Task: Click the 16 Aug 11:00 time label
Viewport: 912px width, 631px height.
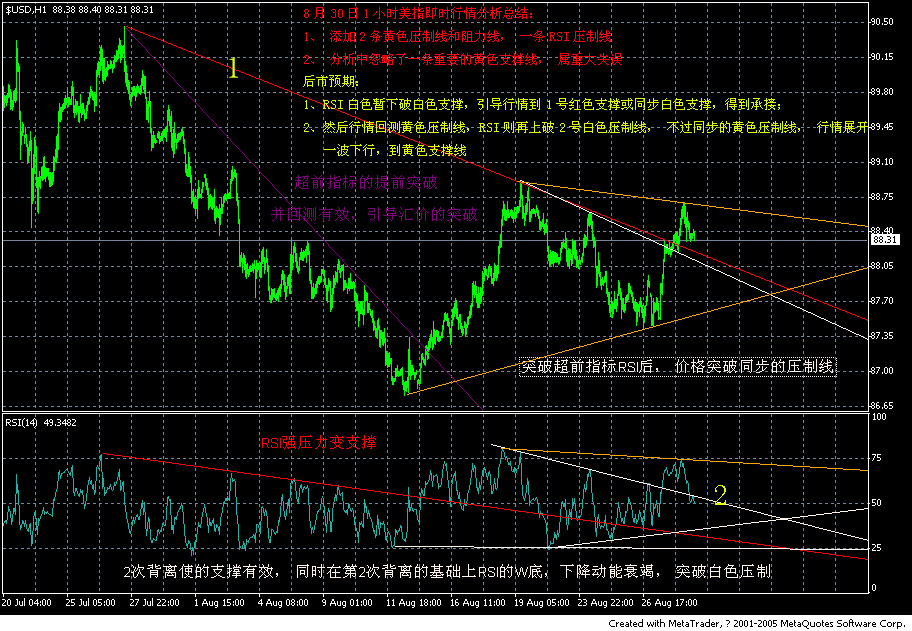Action: pos(477,603)
